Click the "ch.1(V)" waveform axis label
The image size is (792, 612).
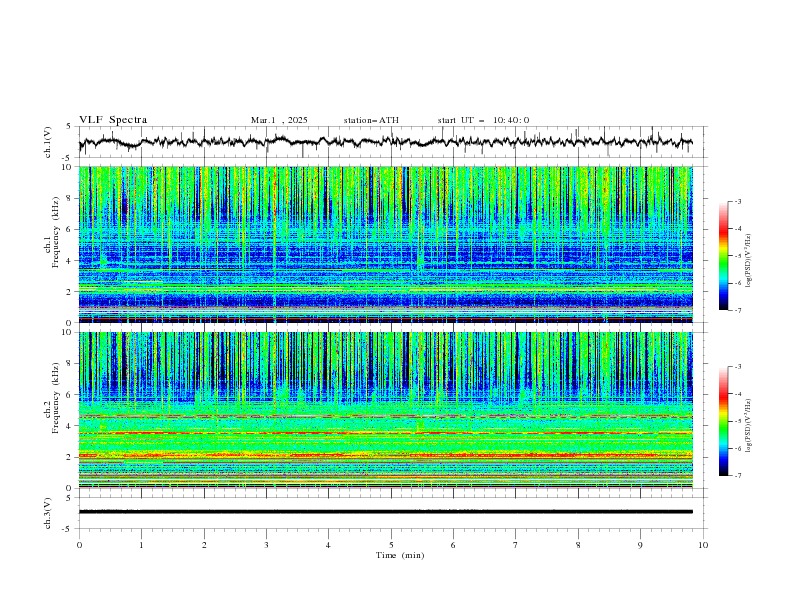coord(48,142)
